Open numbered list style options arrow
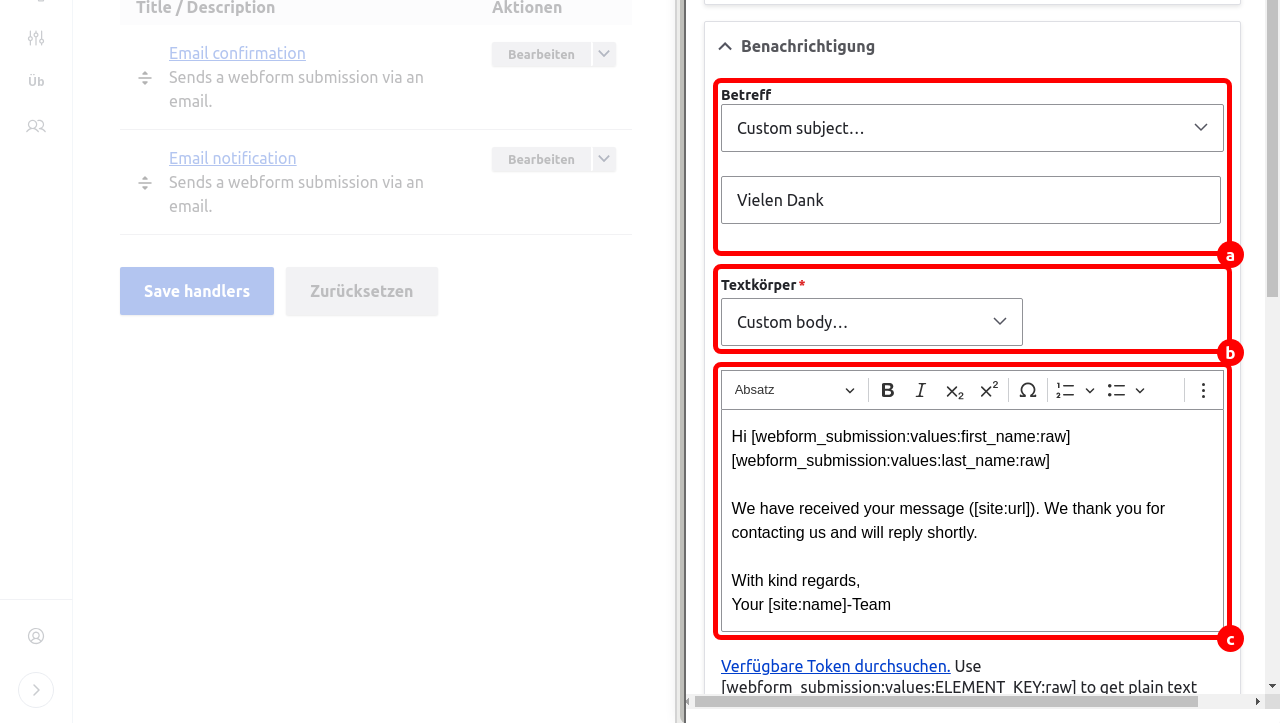The height and width of the screenshot is (723, 1280). [1090, 390]
